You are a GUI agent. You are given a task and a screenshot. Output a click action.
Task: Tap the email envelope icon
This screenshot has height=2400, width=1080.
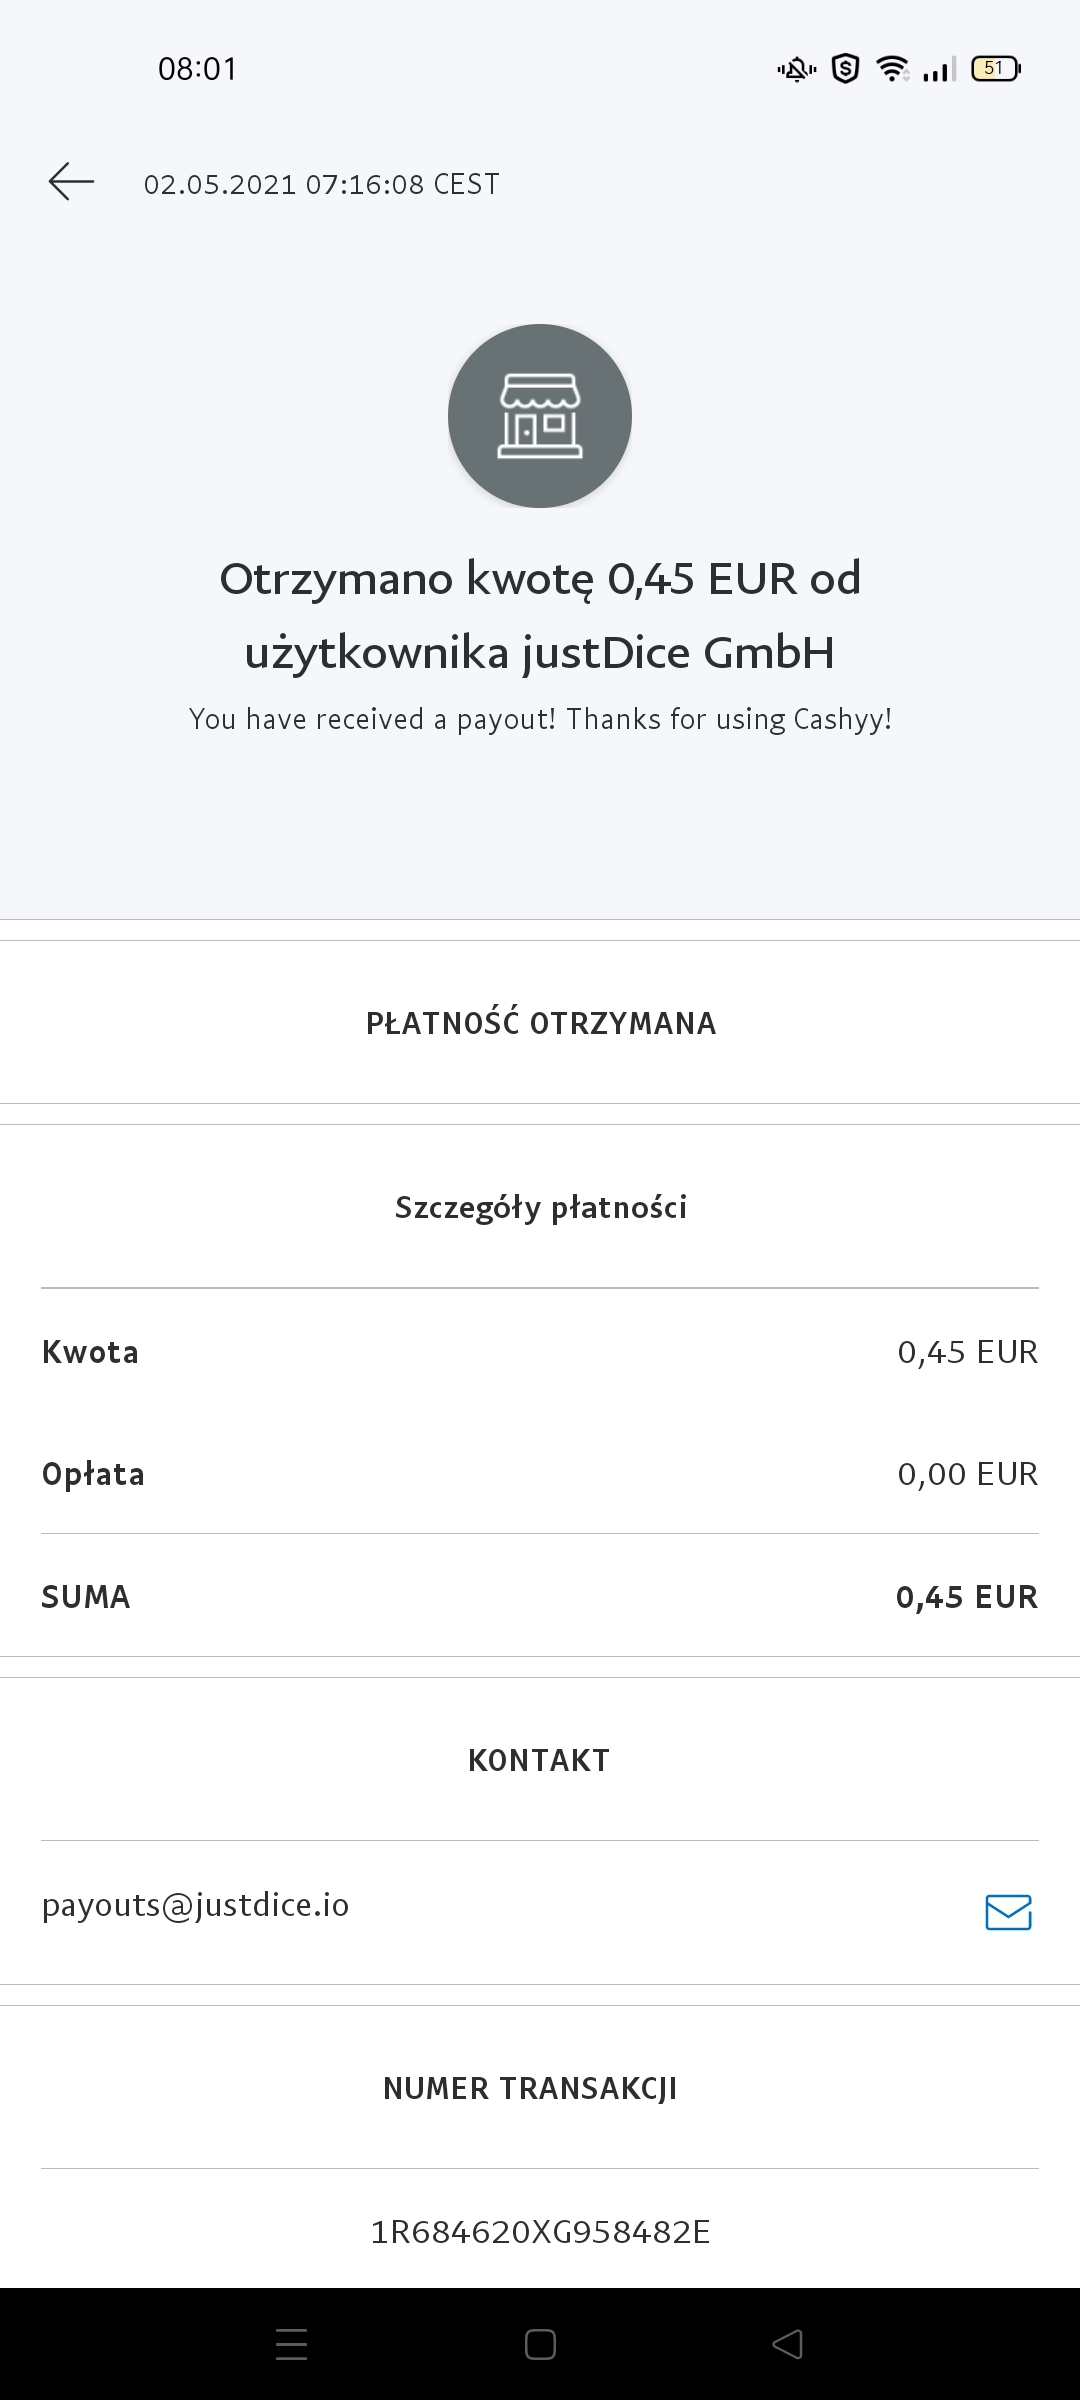[x=1008, y=1912]
